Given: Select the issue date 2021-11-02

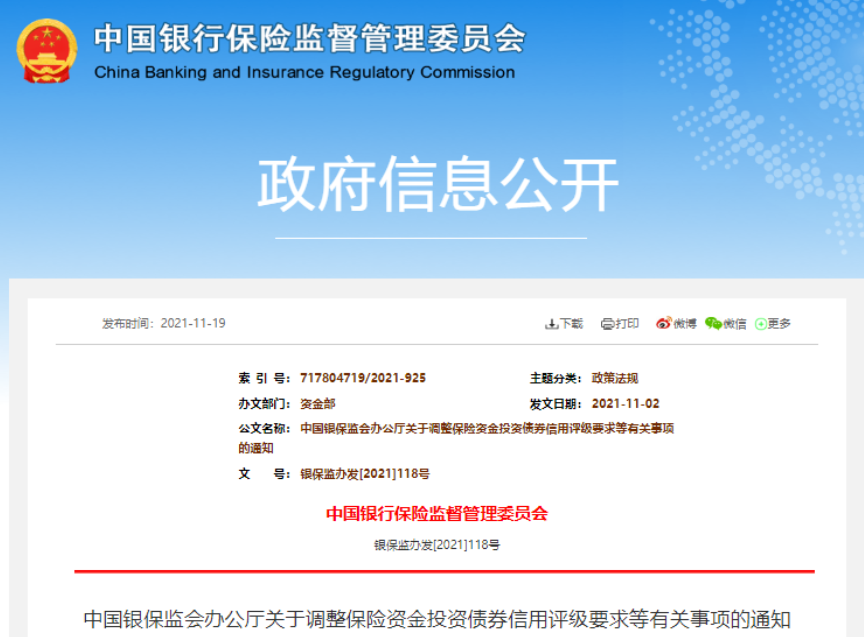Looking at the screenshot, I should (x=625, y=404).
